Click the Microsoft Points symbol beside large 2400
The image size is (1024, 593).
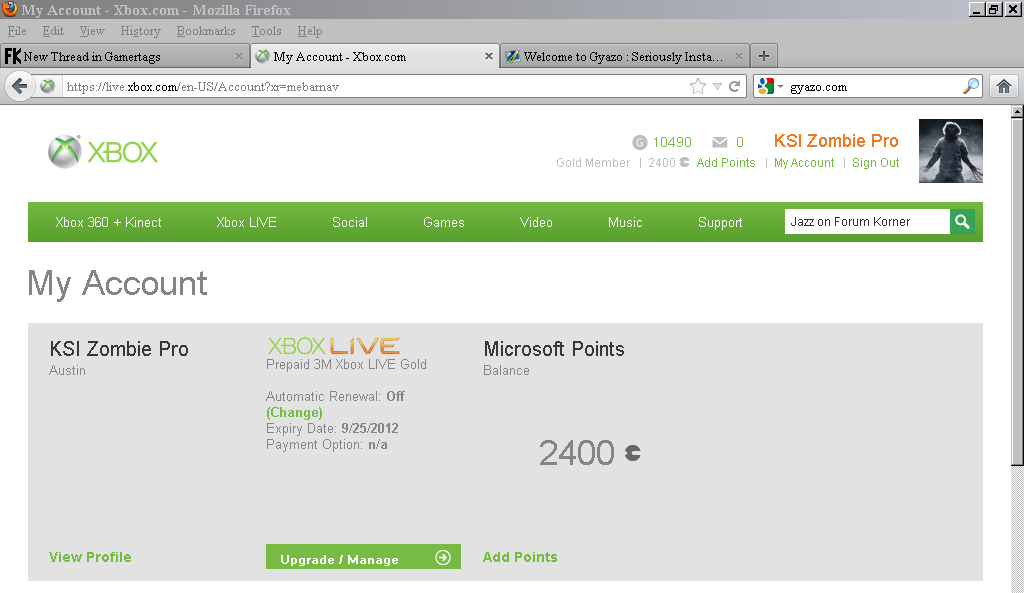click(632, 453)
